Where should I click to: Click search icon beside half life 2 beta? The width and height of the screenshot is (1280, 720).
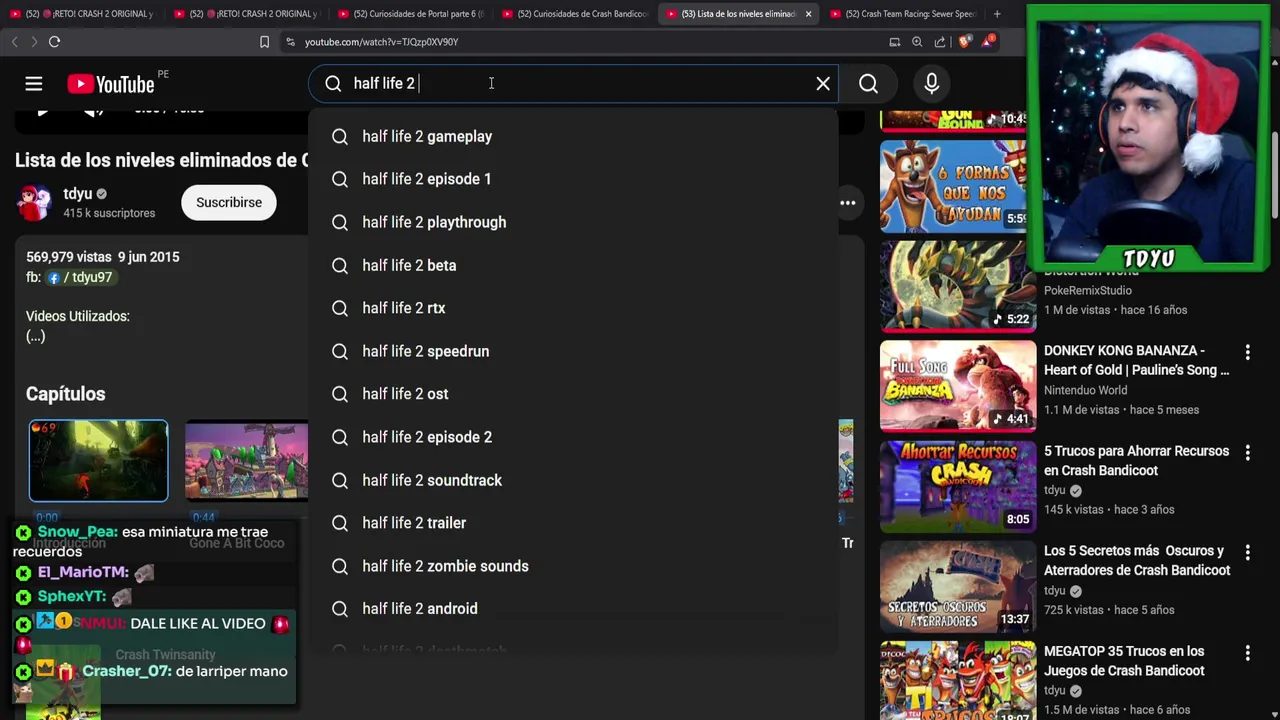(x=340, y=265)
